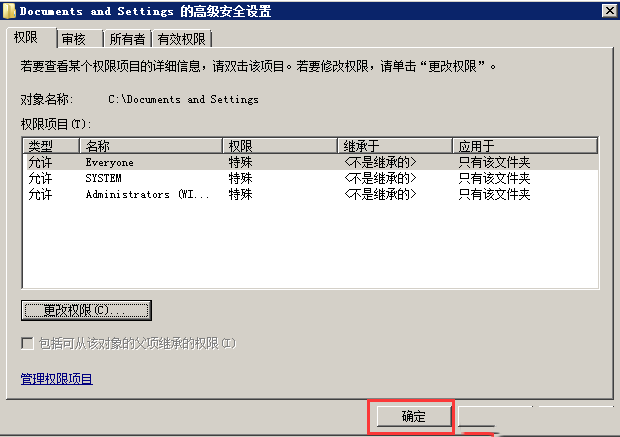The height and width of the screenshot is (437, 620).
Task: Close the 高级安全设置 dialog
Action: pos(609,10)
